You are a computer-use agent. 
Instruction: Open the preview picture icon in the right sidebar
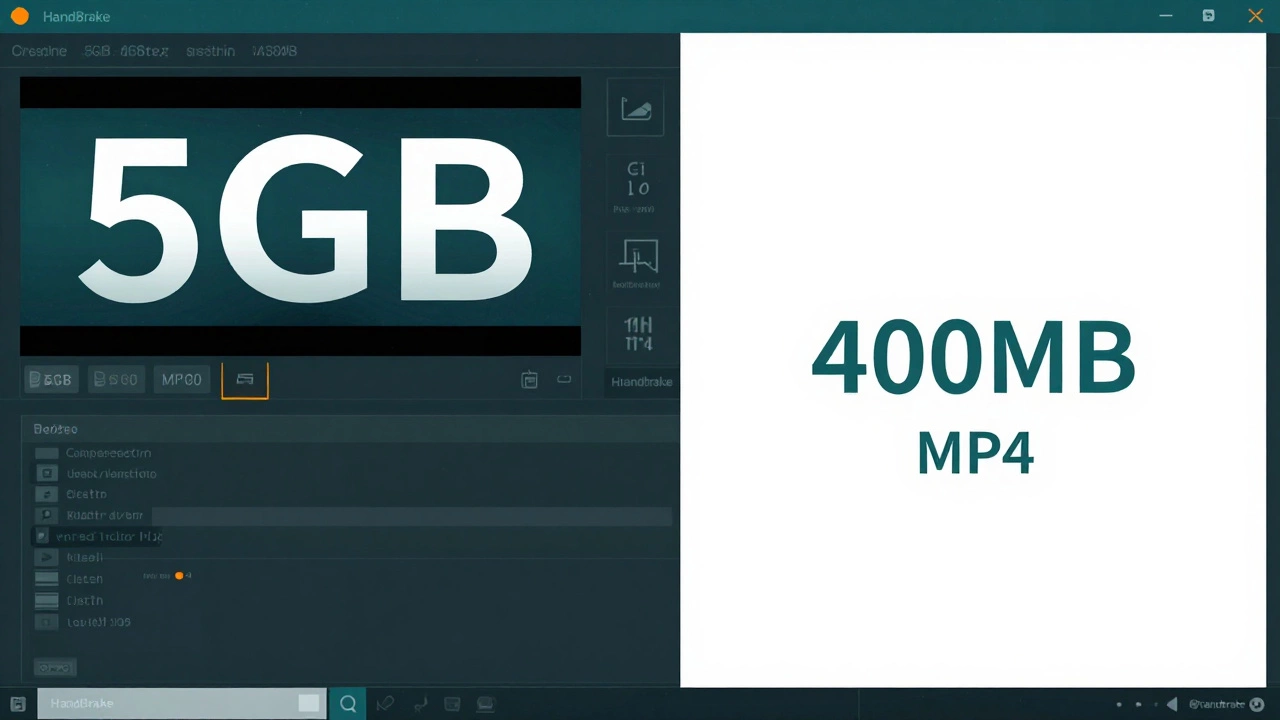pyautogui.click(x=637, y=109)
